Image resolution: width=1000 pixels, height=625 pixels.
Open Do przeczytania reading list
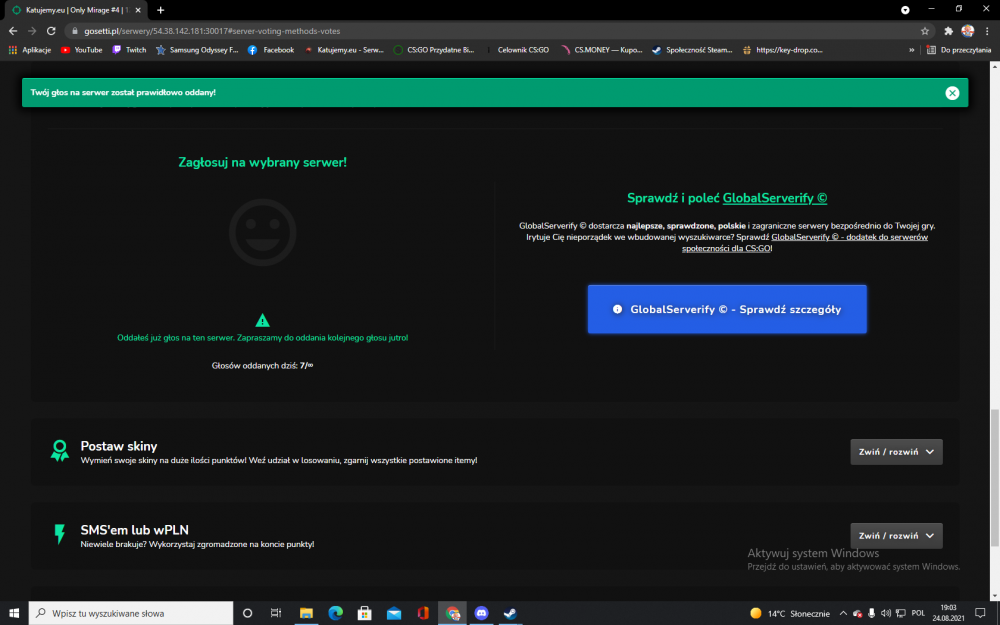click(x=959, y=50)
